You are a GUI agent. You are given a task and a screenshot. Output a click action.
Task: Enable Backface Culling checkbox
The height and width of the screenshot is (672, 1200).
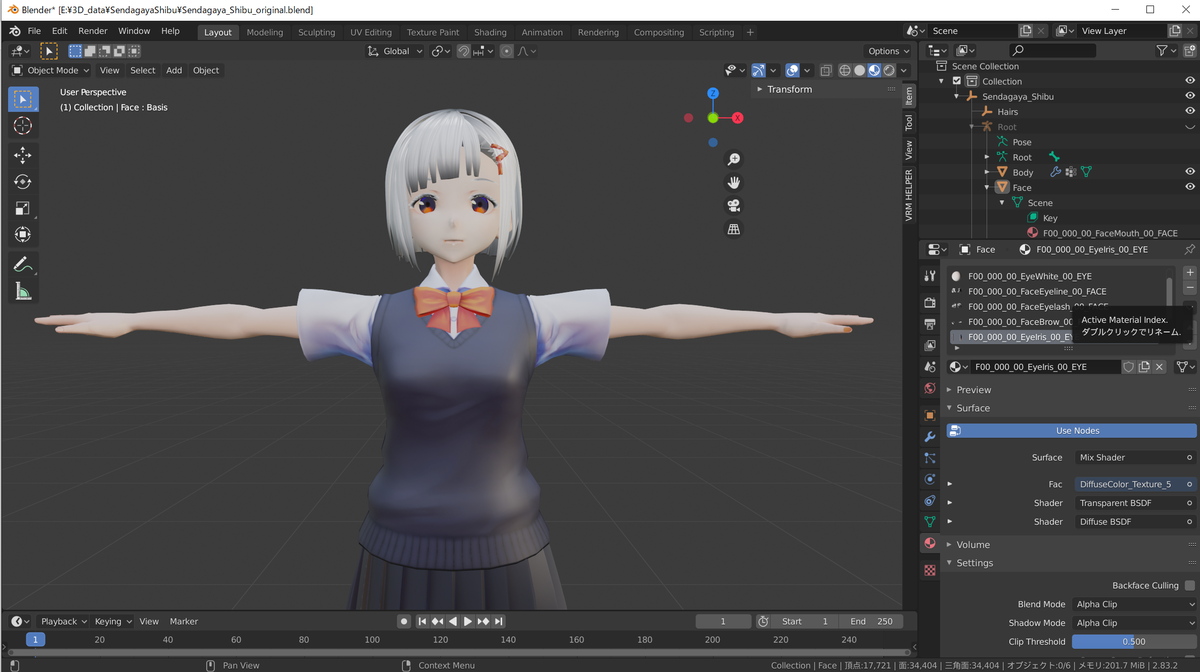(x=1190, y=585)
